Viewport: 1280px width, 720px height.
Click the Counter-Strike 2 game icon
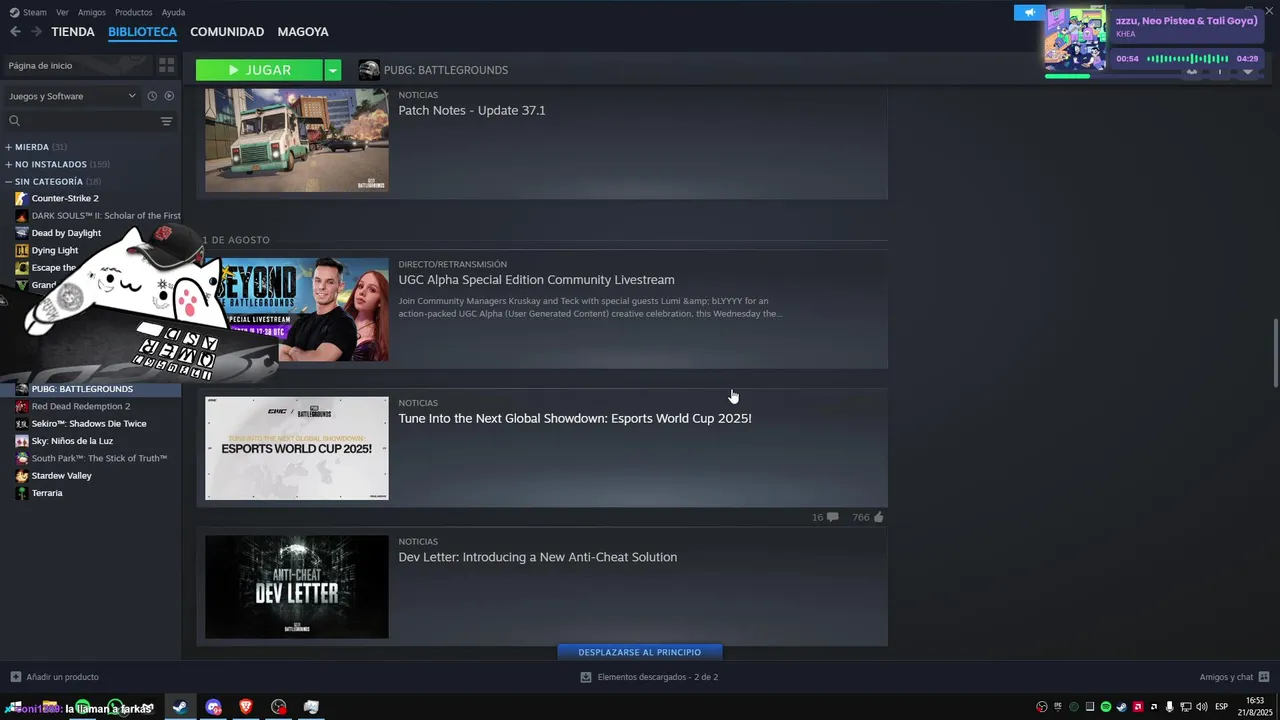click(22, 198)
